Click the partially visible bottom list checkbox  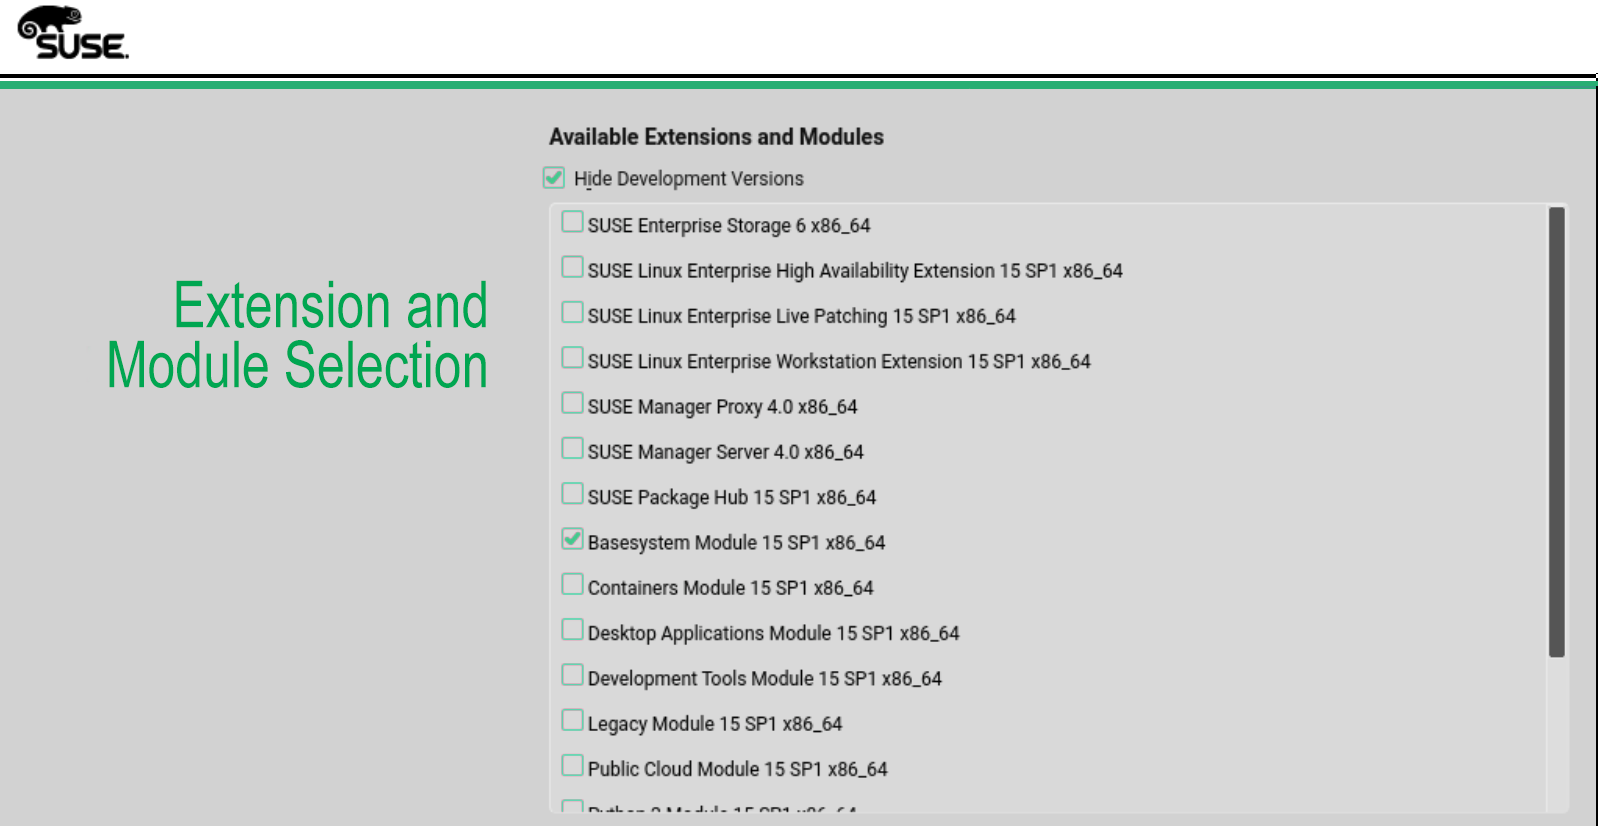572,806
